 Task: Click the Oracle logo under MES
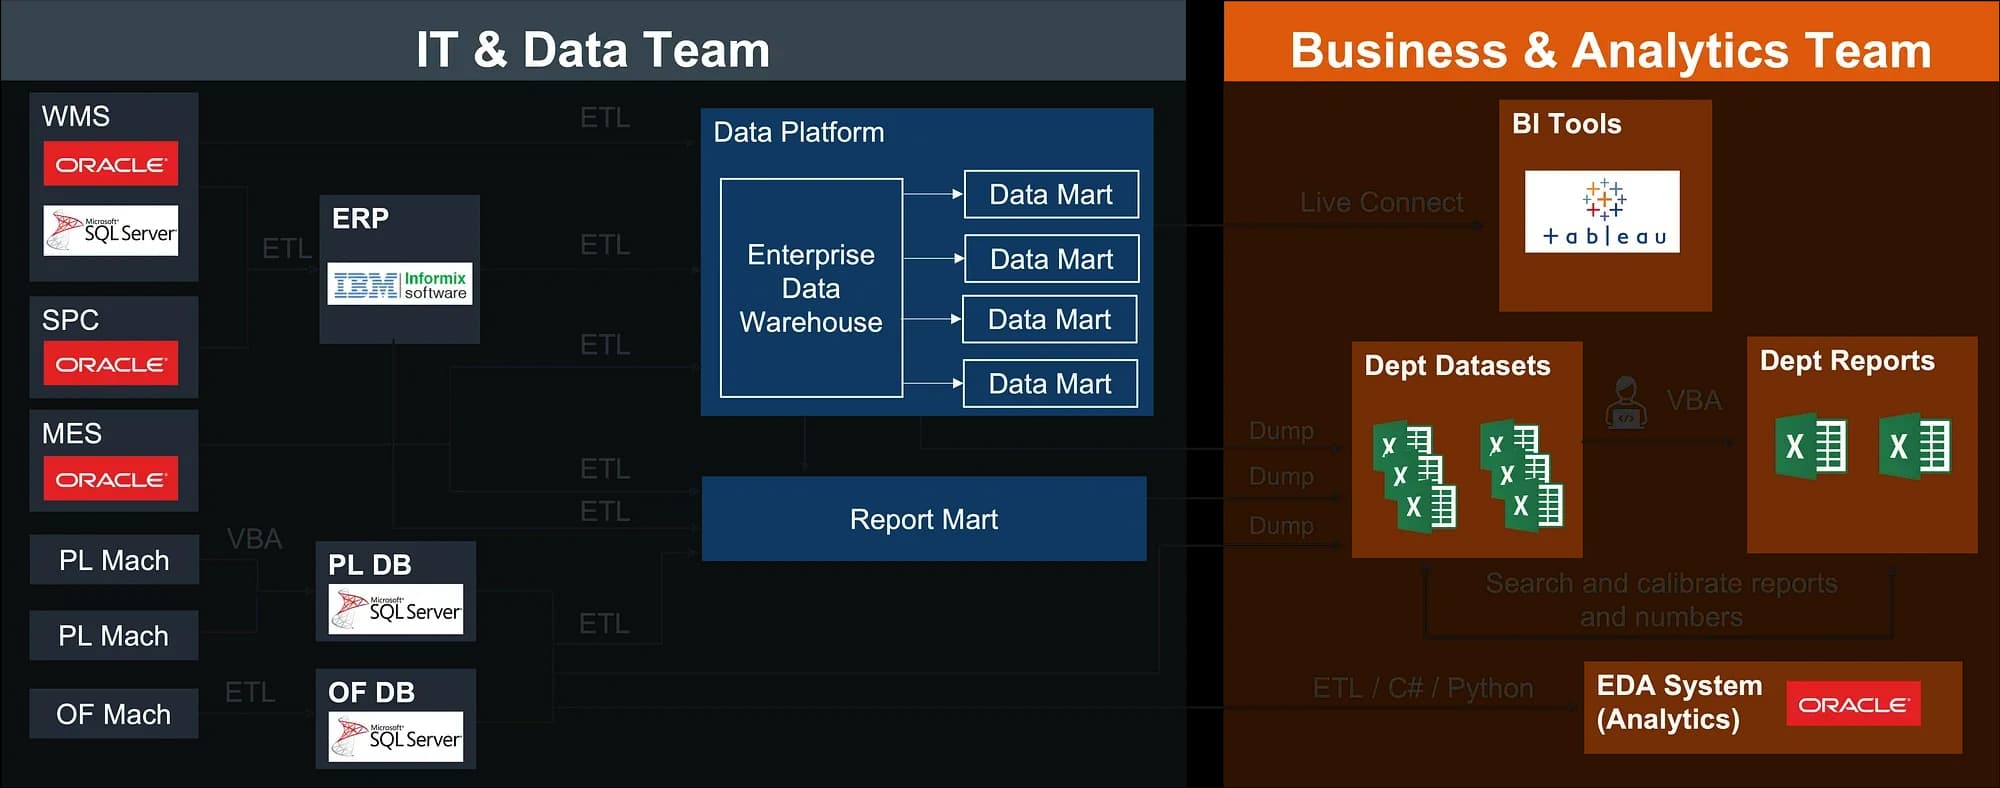coord(110,479)
